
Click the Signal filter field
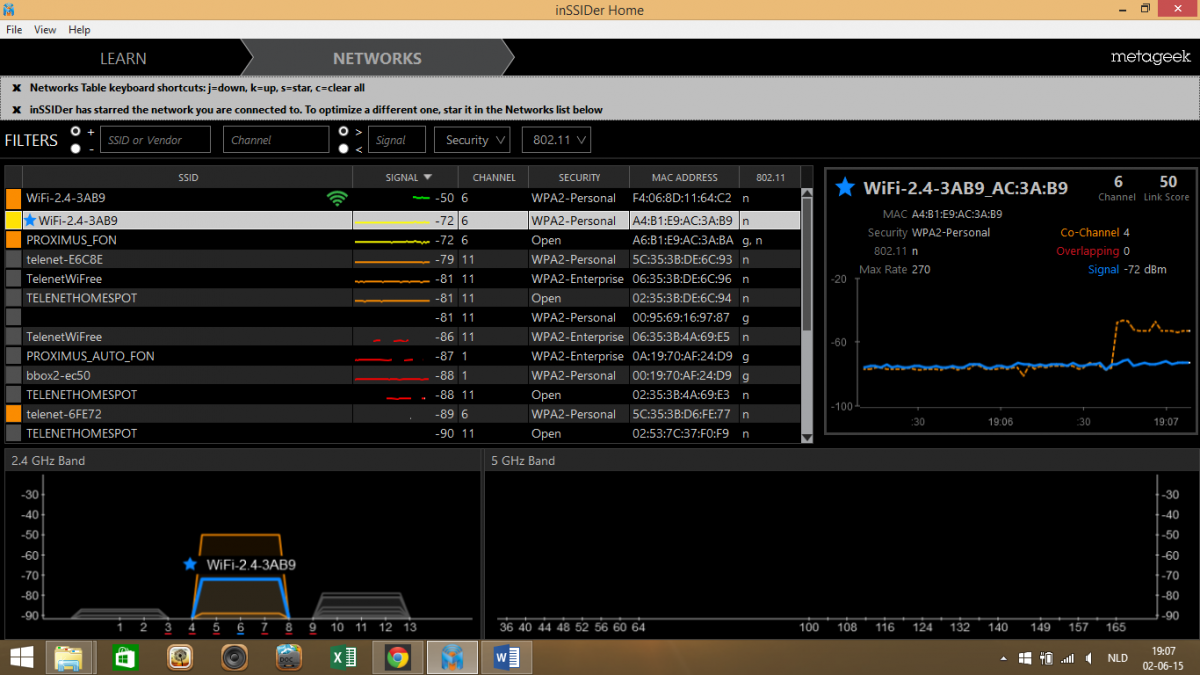click(397, 140)
